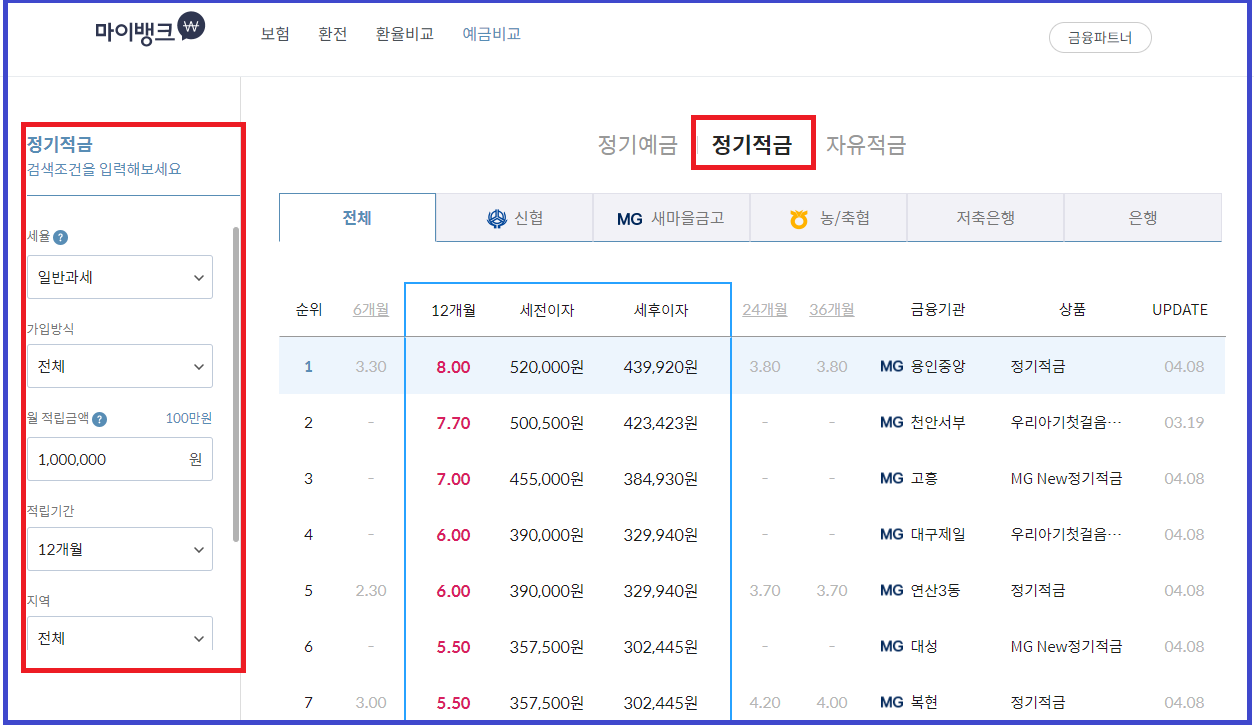Image resolution: width=1254 pixels, height=725 pixels.
Task: Click the 세후이자 column header
Action: tap(661, 310)
